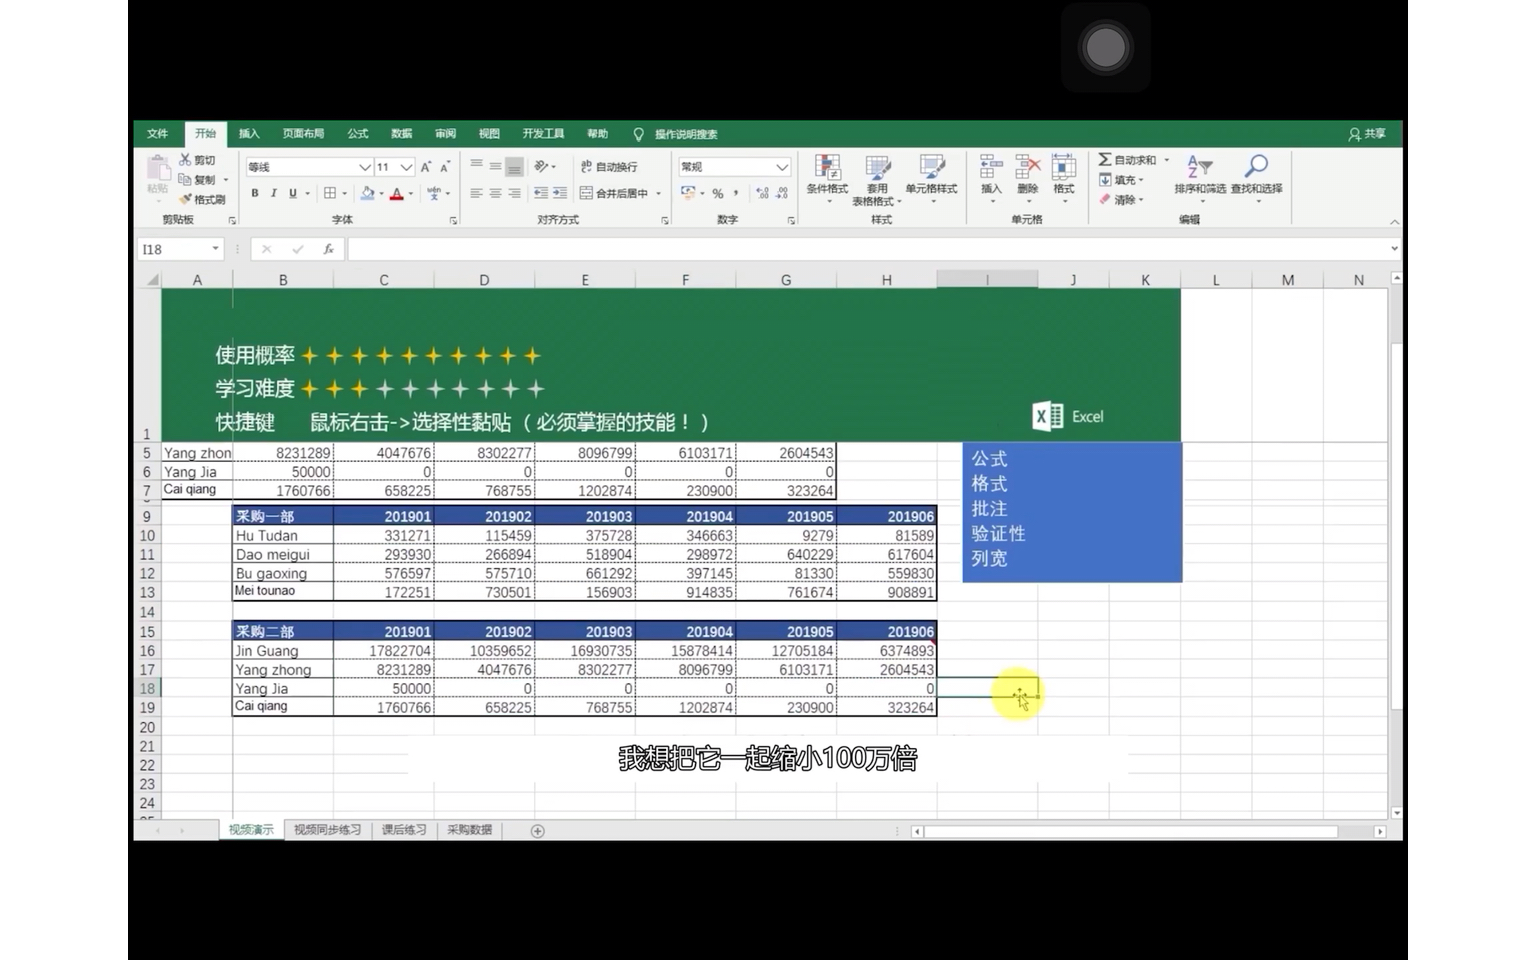Apply Percent Style in the Number group
The width and height of the screenshot is (1536, 960).
[x=717, y=193]
